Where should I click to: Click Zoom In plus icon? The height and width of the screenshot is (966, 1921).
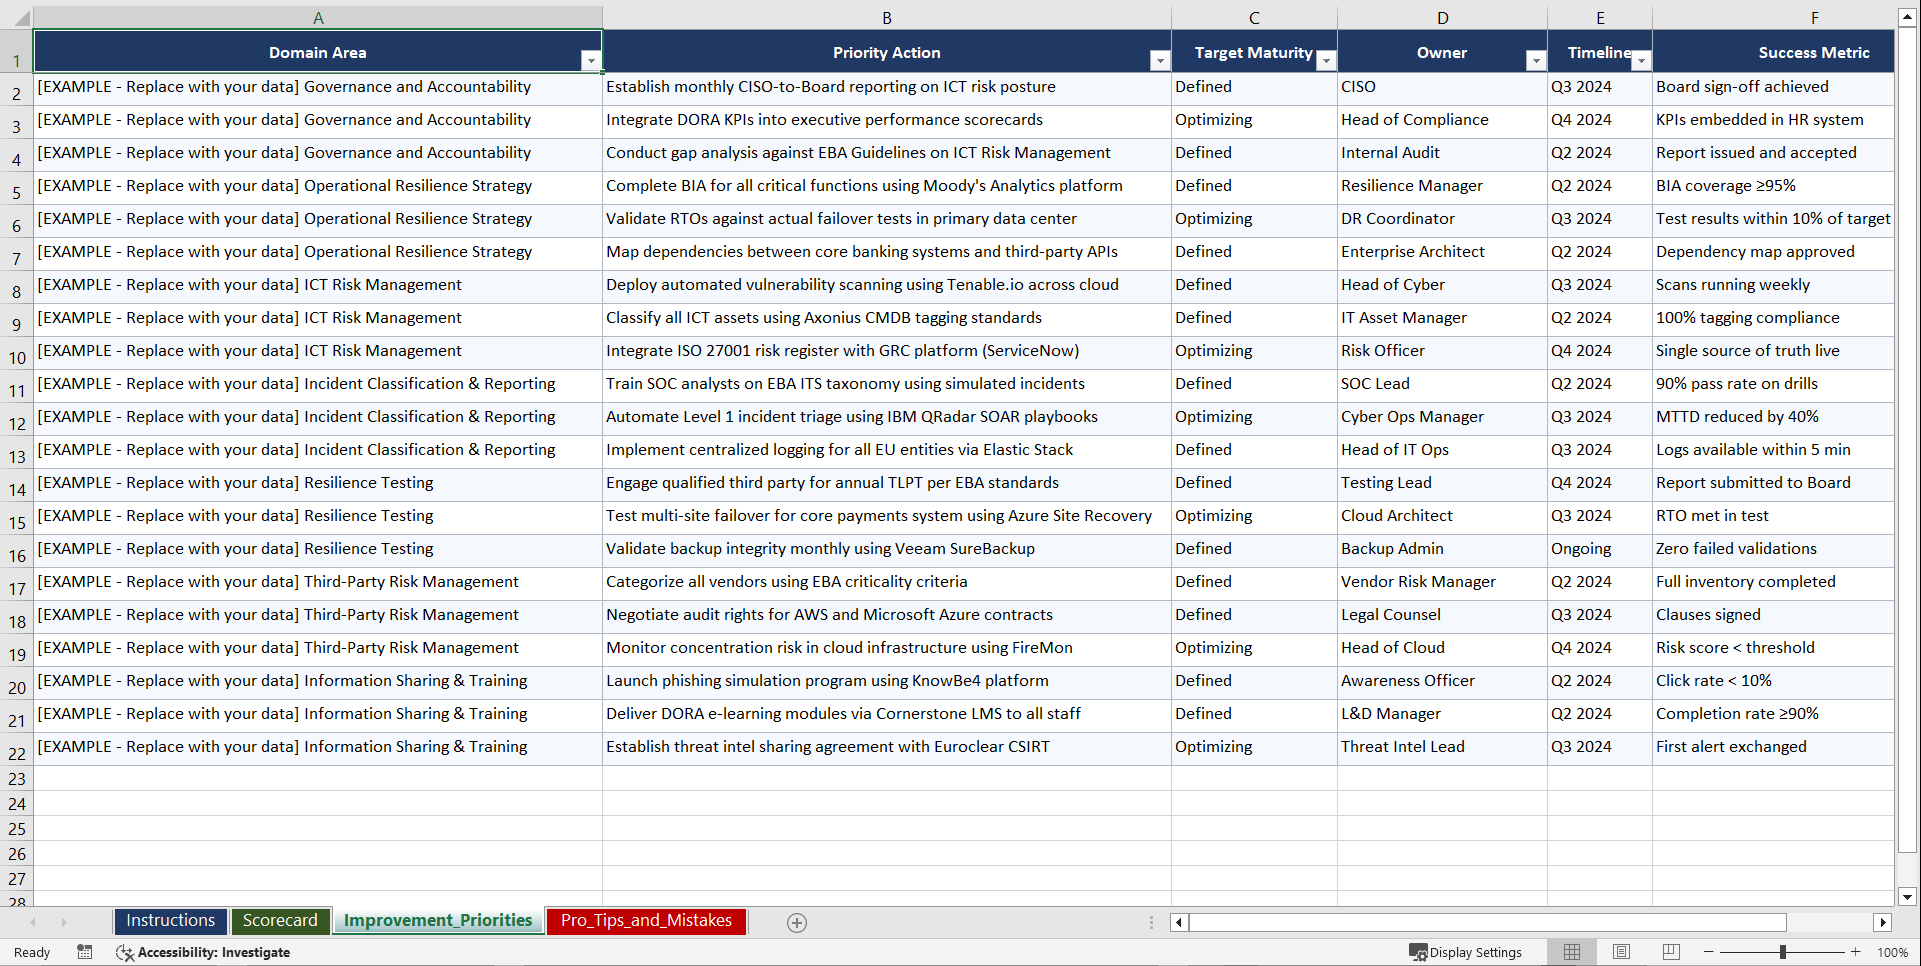pyautogui.click(x=1856, y=952)
